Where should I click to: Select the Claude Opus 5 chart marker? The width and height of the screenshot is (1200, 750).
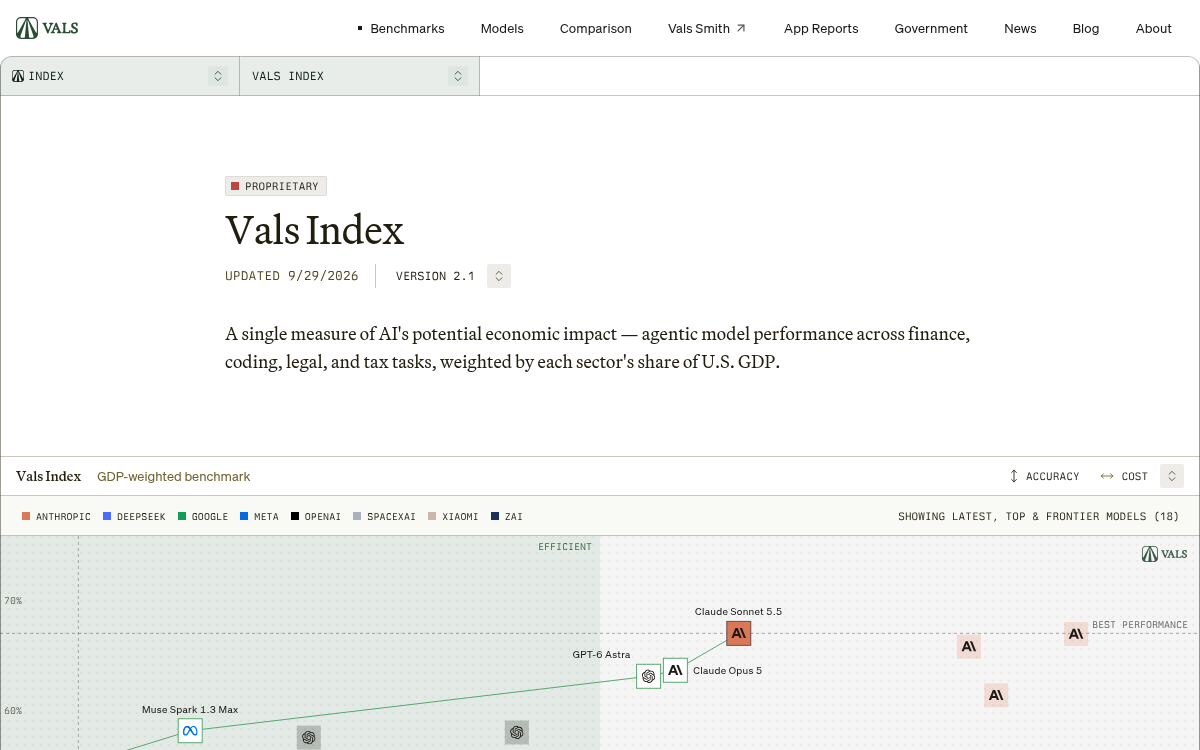[675, 670]
